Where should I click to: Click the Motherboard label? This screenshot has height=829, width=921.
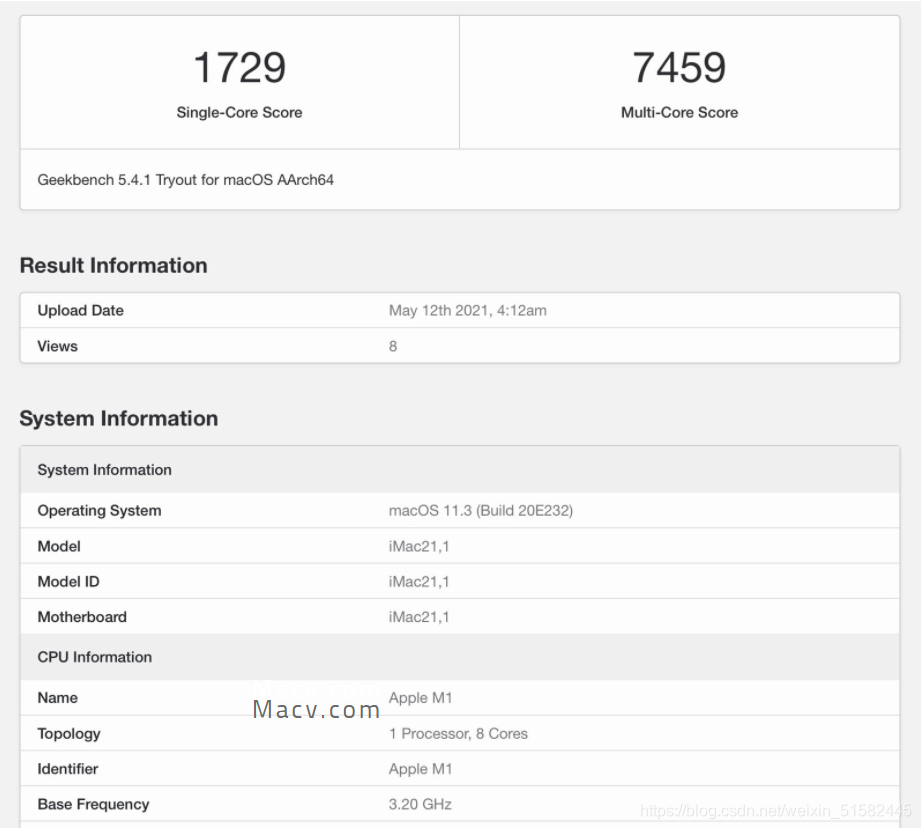[x=82, y=617]
